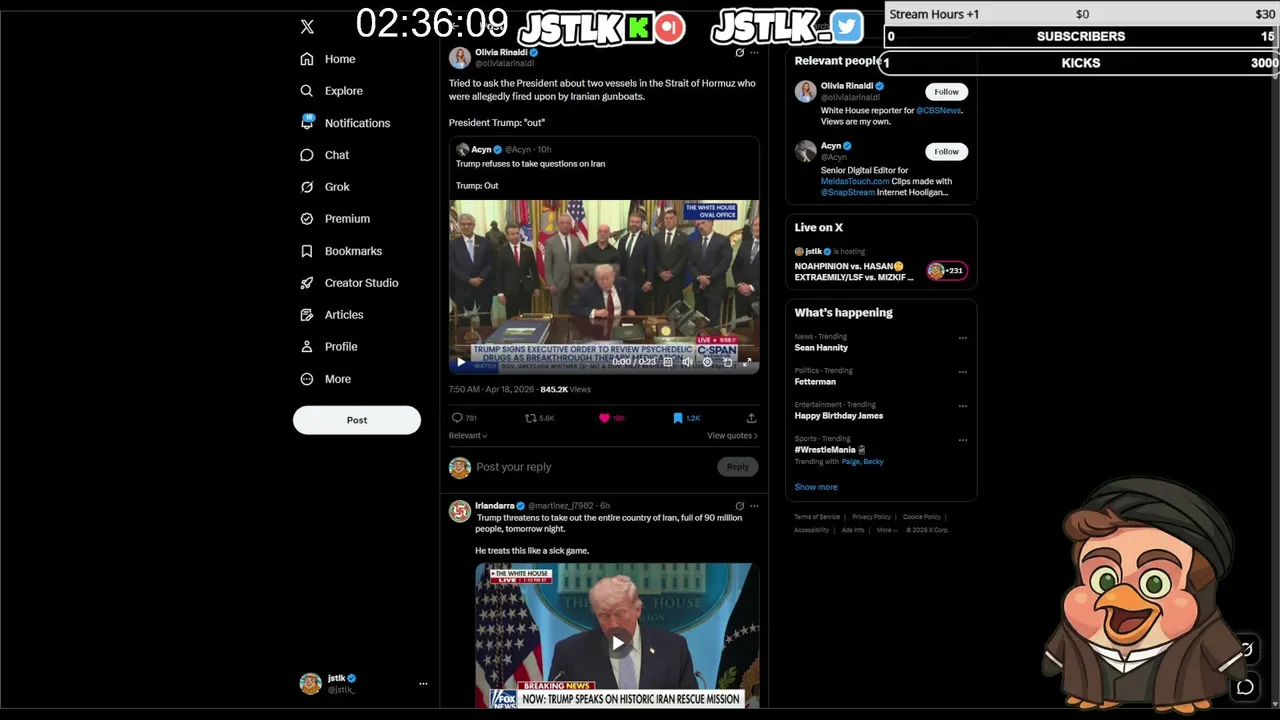This screenshot has width=1280, height=720.
Task: Open the @CBSNews link in the bio
Action: (x=939, y=110)
